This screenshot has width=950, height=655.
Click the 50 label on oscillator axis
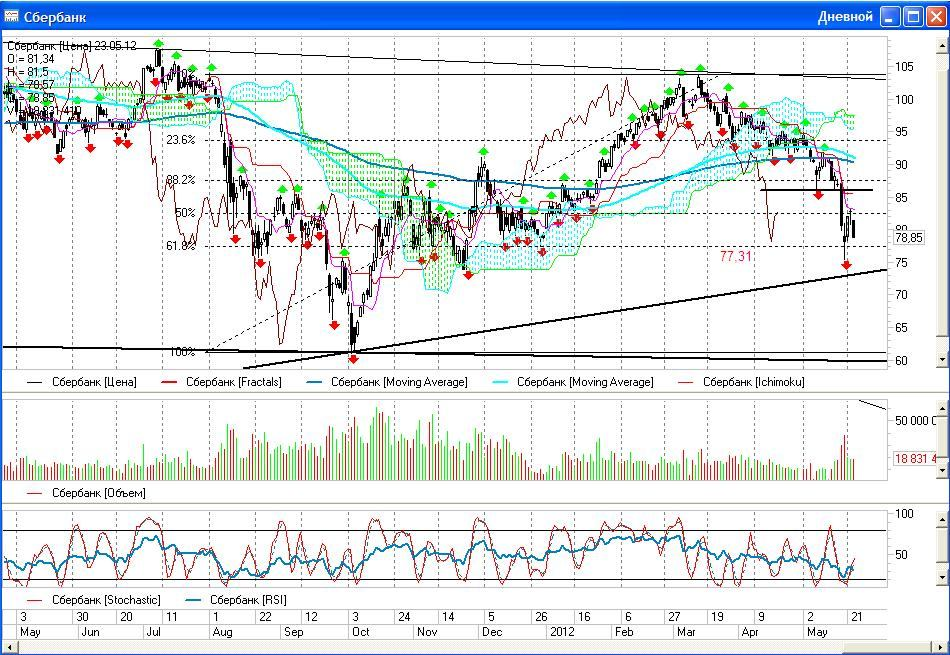coord(902,554)
